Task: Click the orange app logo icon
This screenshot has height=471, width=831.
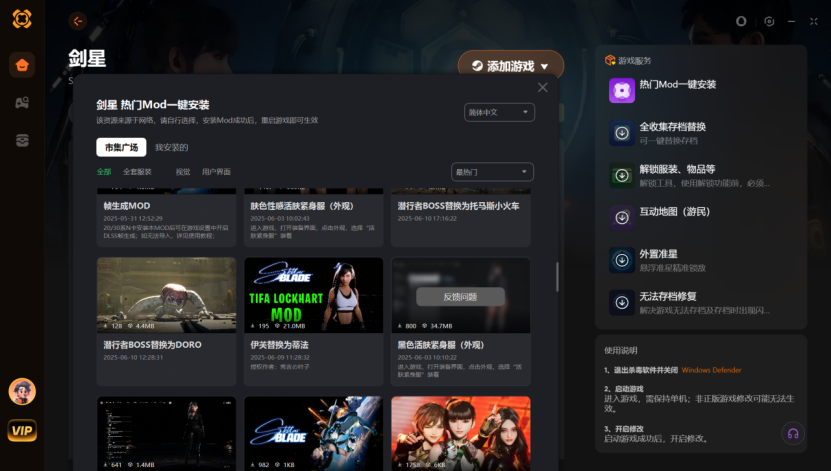Action: coord(22,19)
